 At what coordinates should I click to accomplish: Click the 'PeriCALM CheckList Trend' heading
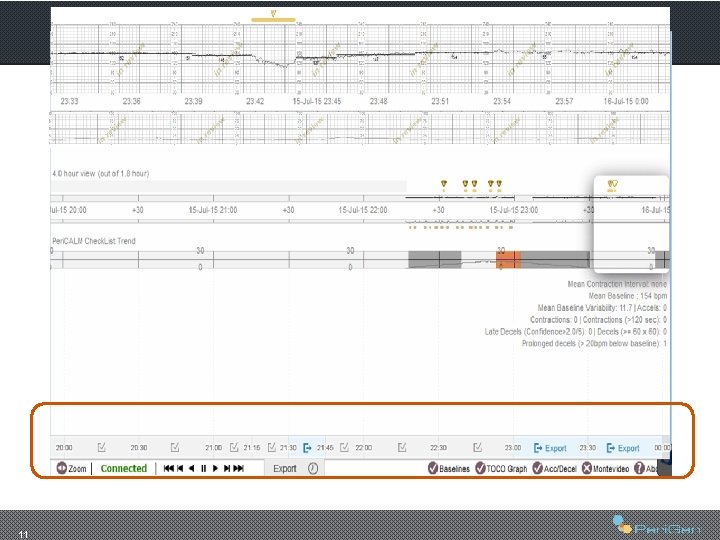(94, 241)
